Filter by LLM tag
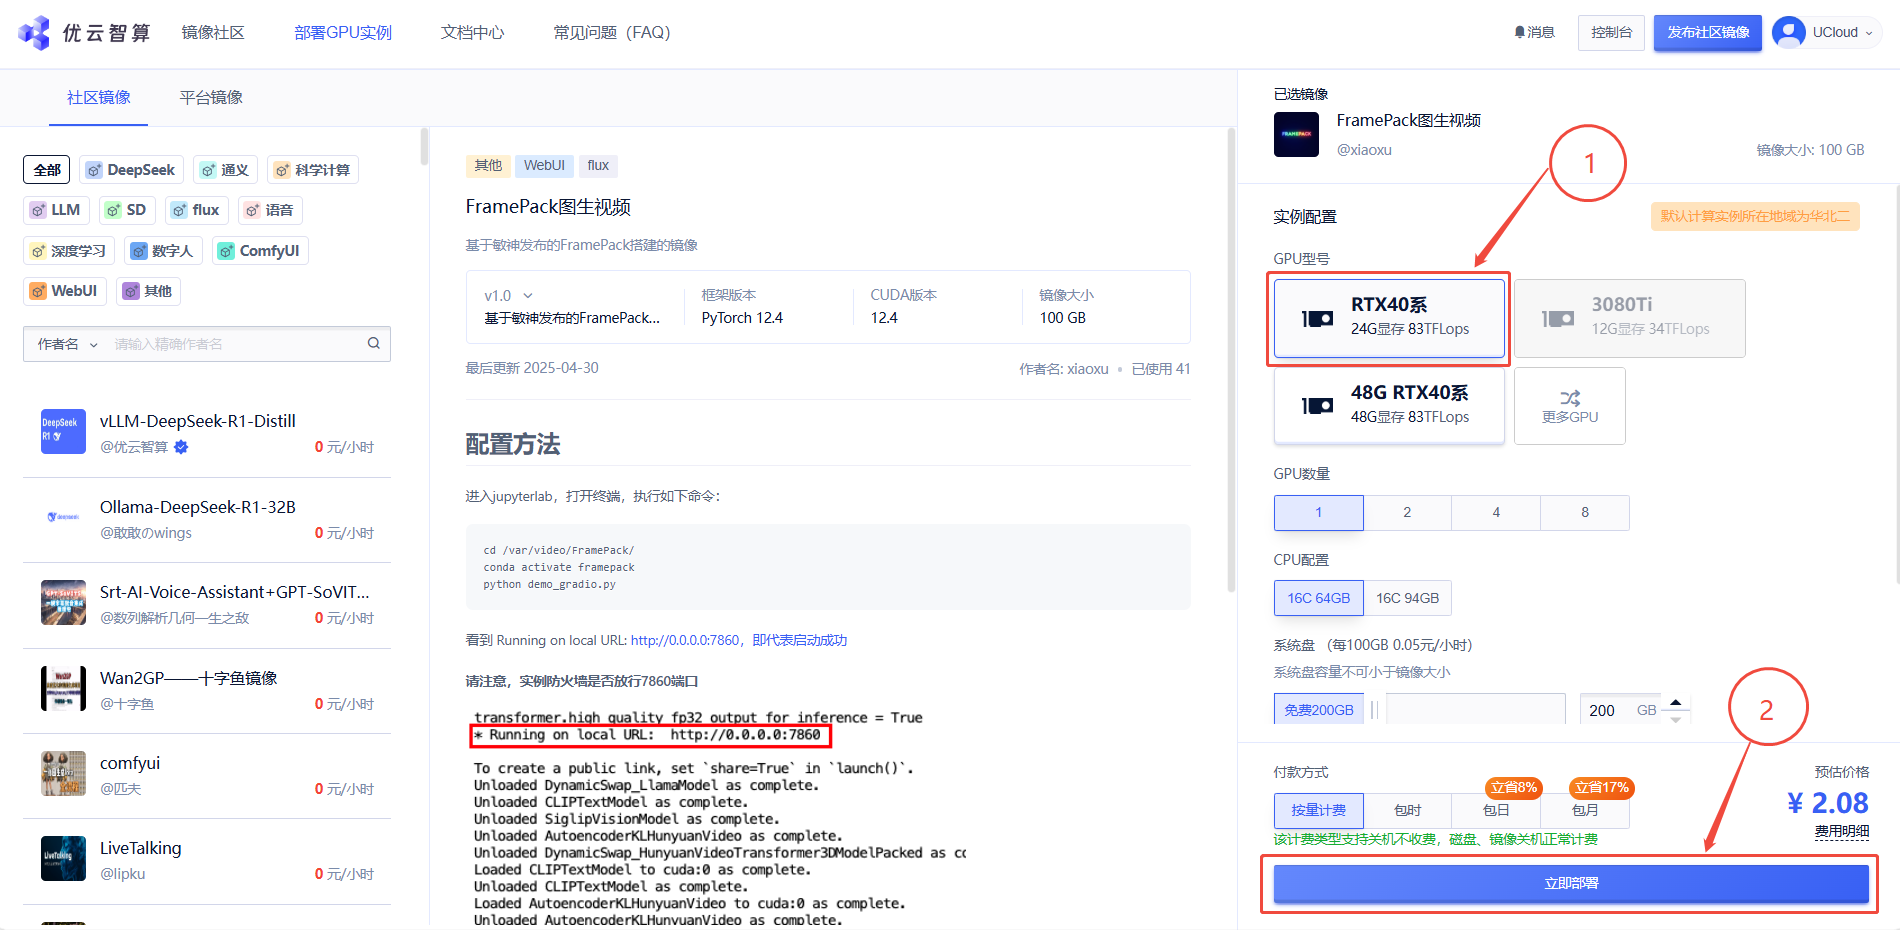The width and height of the screenshot is (1900, 930). (x=56, y=210)
